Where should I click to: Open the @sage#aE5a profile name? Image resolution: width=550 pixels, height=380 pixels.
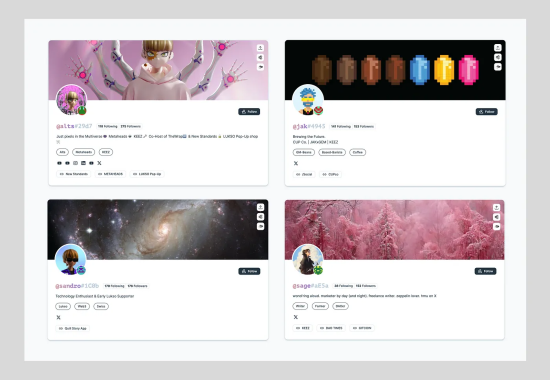[x=310, y=286]
